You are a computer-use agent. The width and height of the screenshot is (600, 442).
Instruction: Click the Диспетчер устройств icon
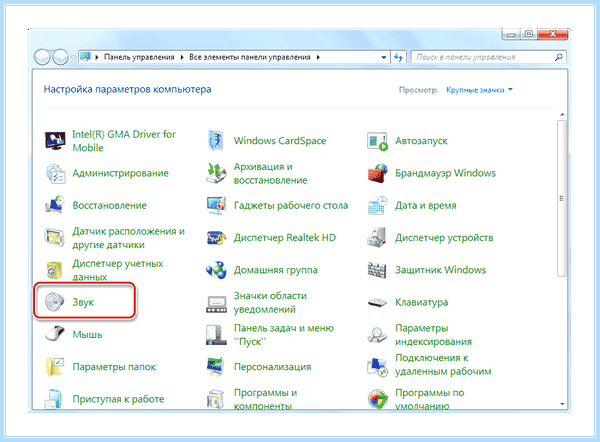pos(377,238)
